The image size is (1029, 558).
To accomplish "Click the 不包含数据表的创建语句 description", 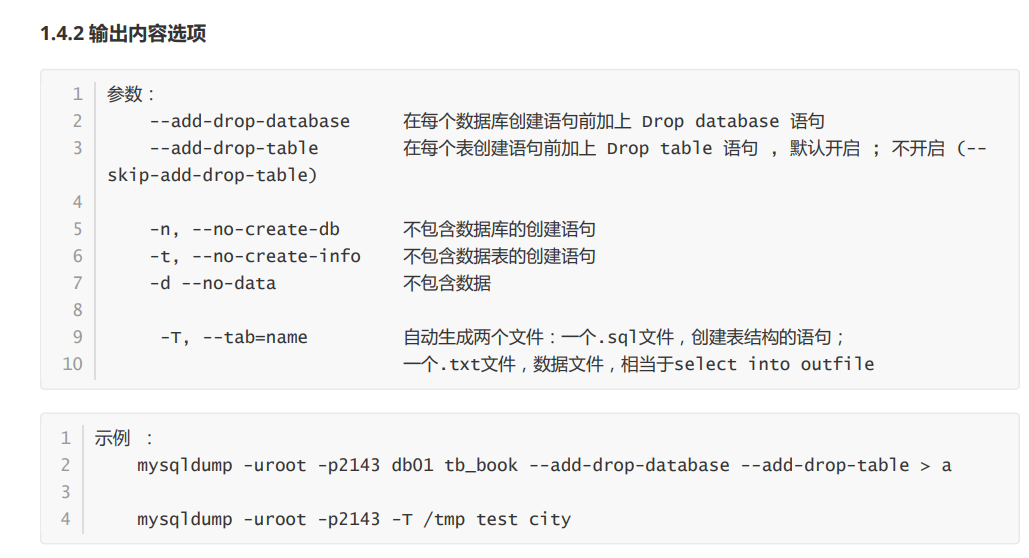I will pyautogui.click(x=498, y=256).
